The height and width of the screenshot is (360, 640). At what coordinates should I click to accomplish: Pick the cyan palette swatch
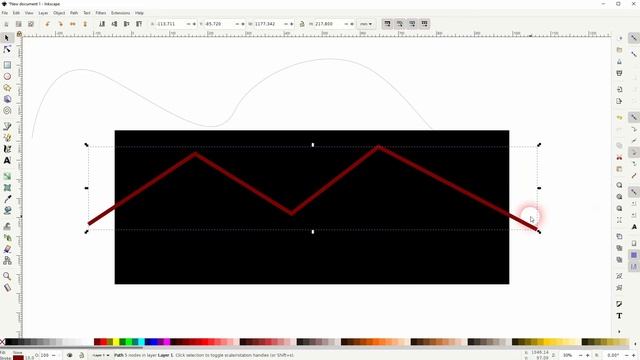click(141, 342)
